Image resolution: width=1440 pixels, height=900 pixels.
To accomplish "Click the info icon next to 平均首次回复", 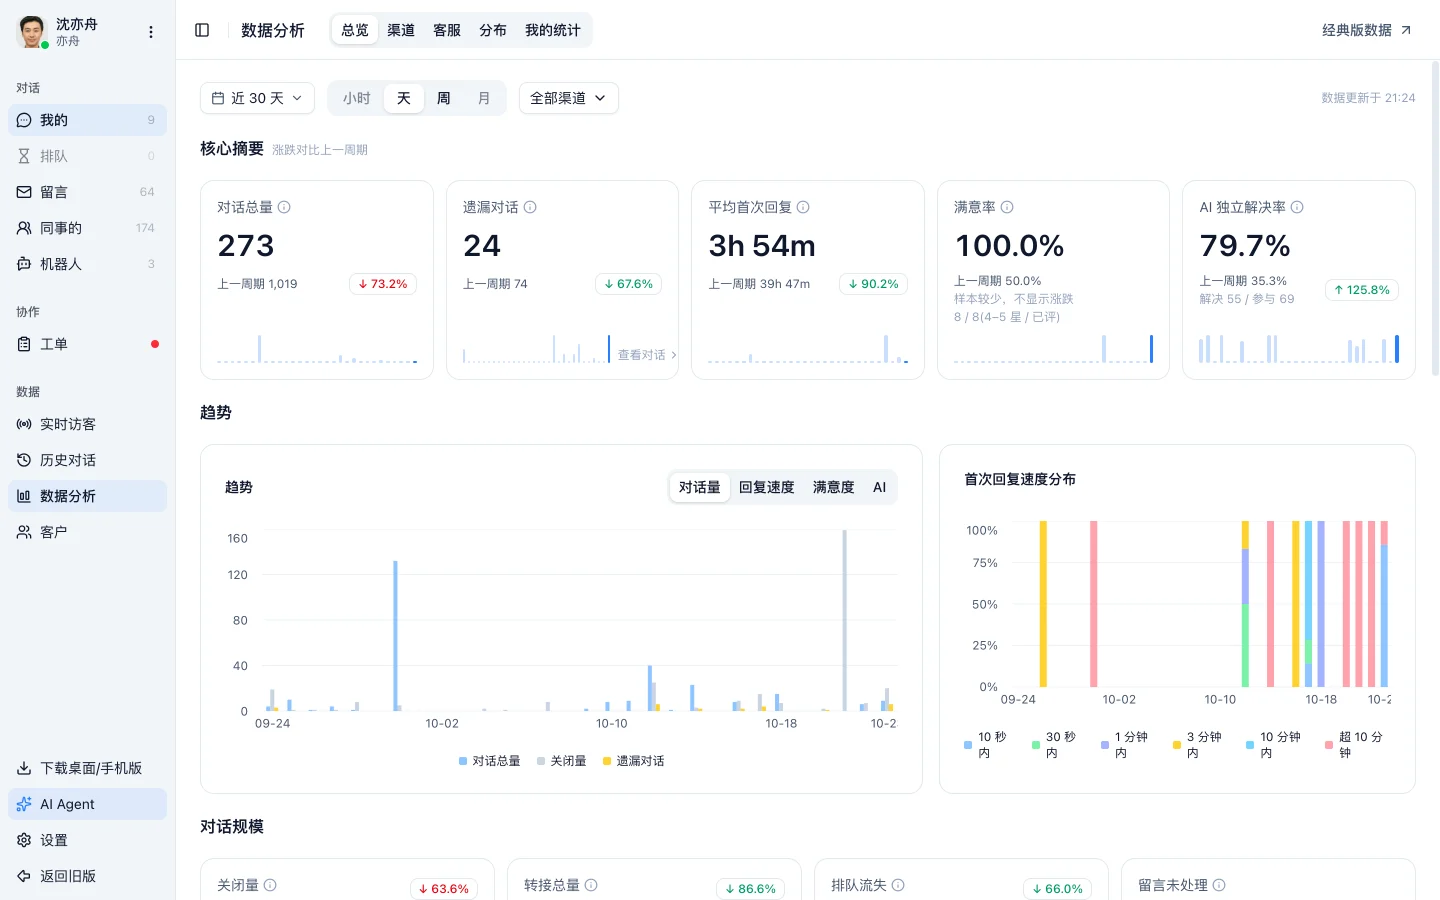I will (803, 207).
